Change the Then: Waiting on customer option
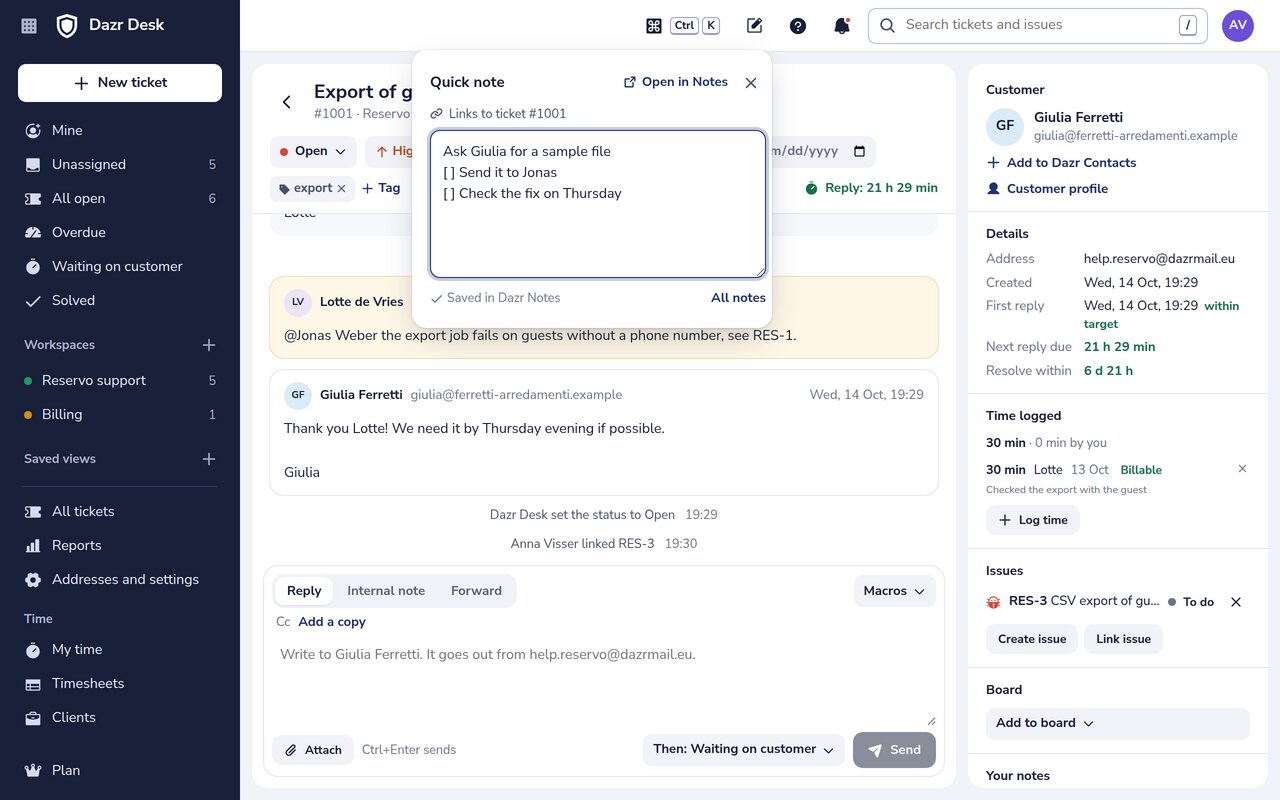1280x800 pixels. [743, 750]
